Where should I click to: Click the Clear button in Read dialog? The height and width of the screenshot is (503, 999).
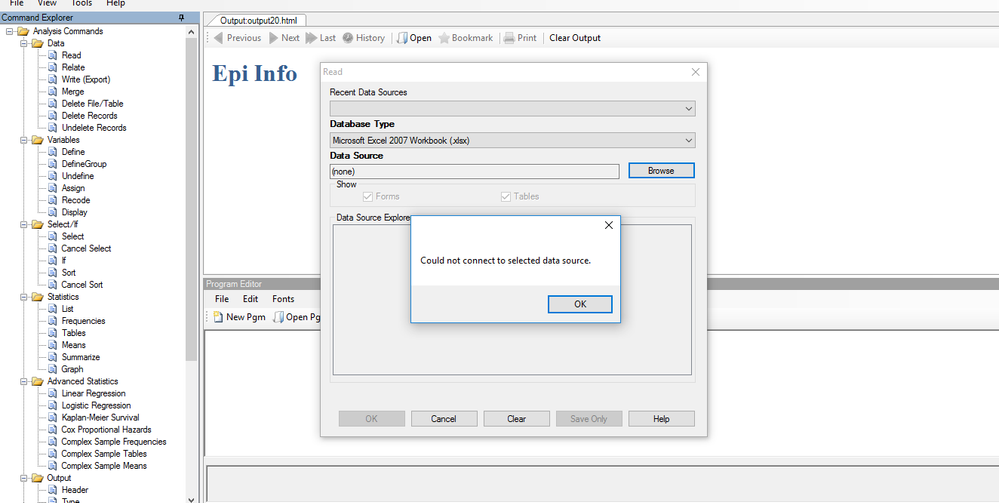(x=517, y=419)
